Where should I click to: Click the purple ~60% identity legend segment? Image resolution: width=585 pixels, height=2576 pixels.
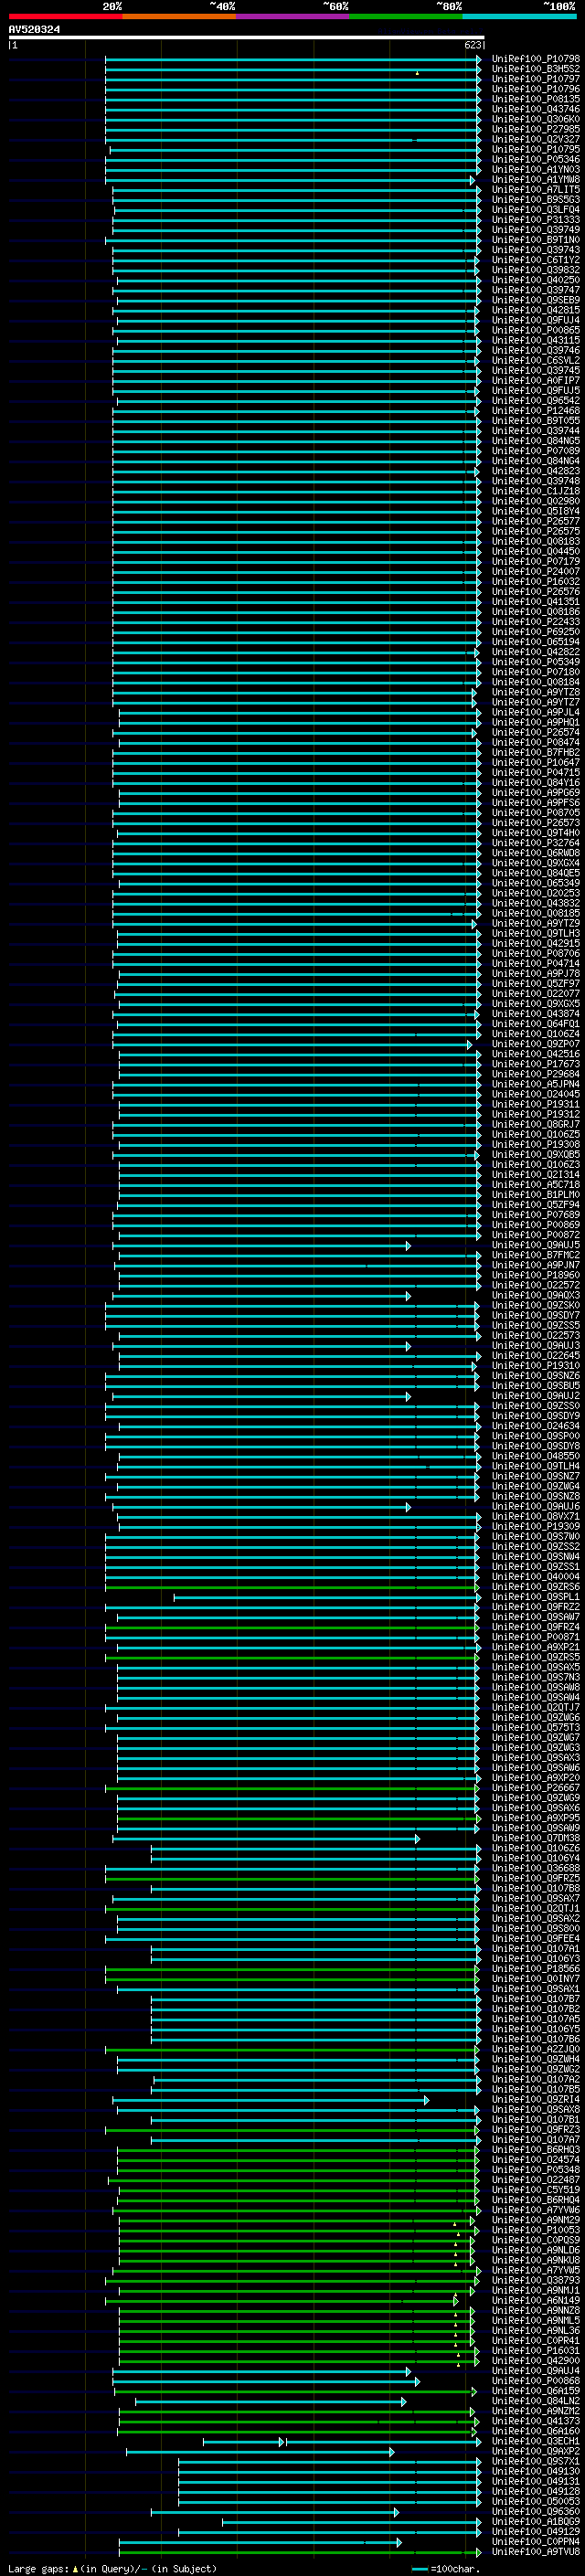[293, 16]
